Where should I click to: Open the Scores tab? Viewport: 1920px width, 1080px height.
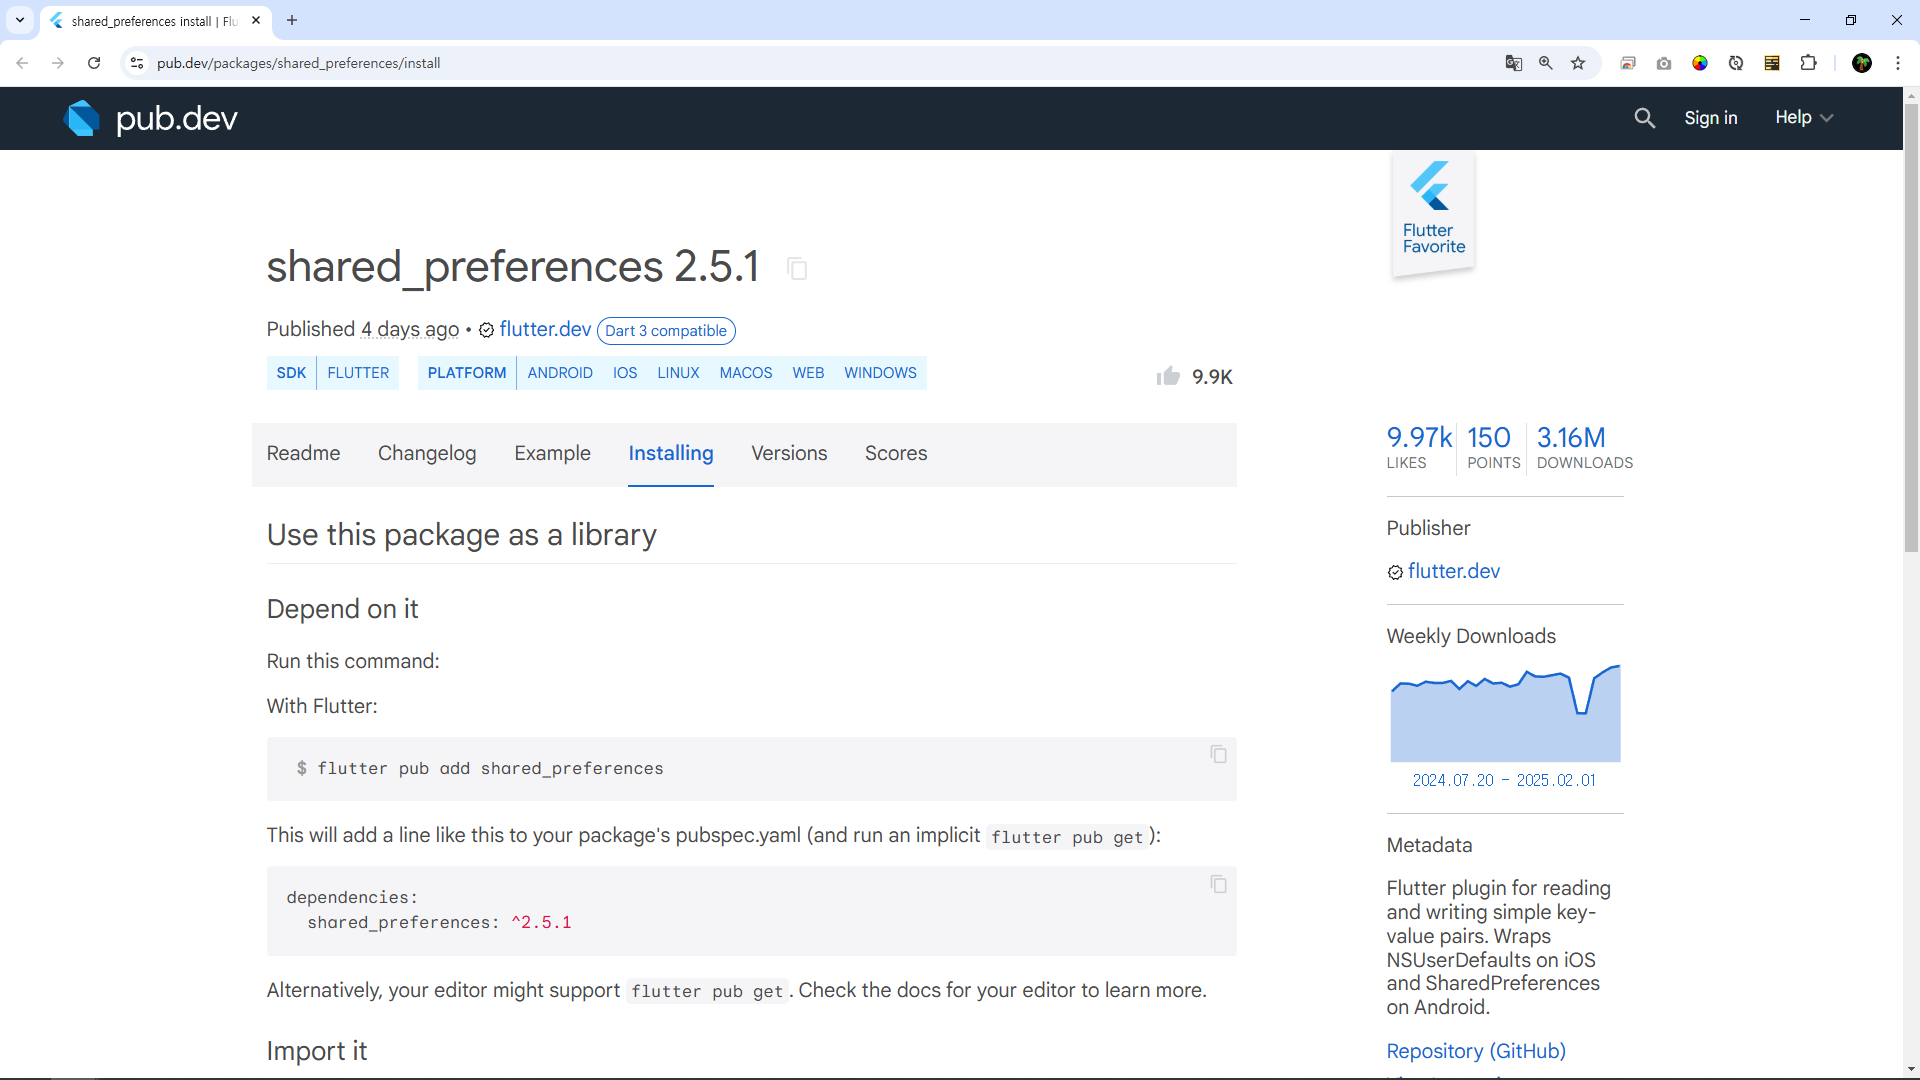click(x=896, y=454)
